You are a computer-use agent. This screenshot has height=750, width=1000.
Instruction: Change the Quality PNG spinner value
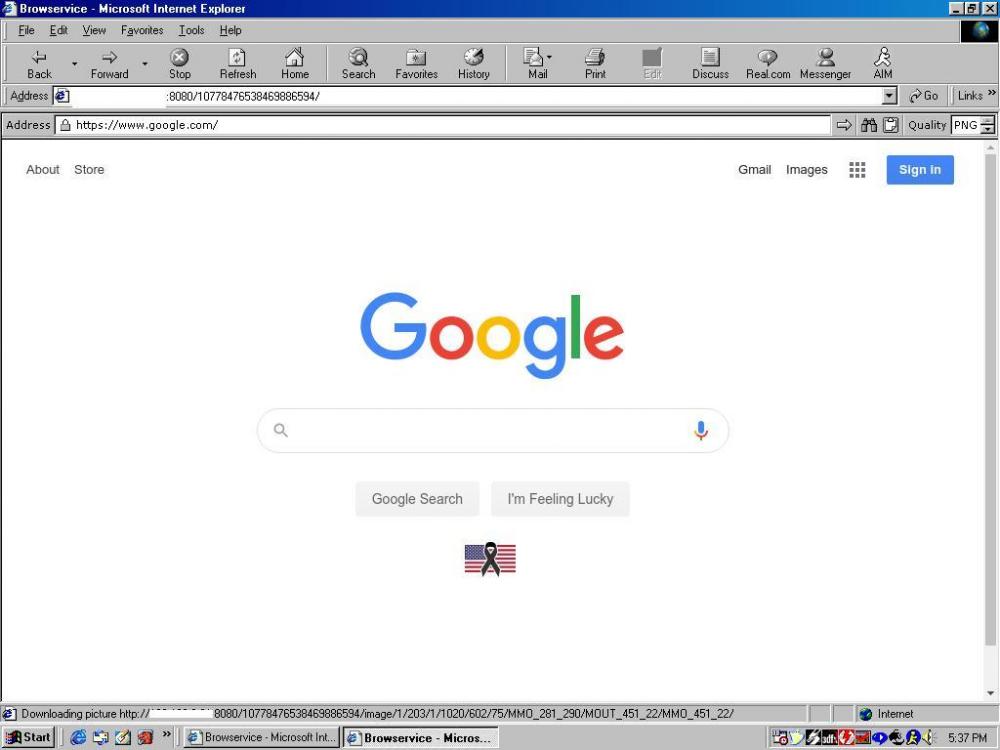(988, 125)
